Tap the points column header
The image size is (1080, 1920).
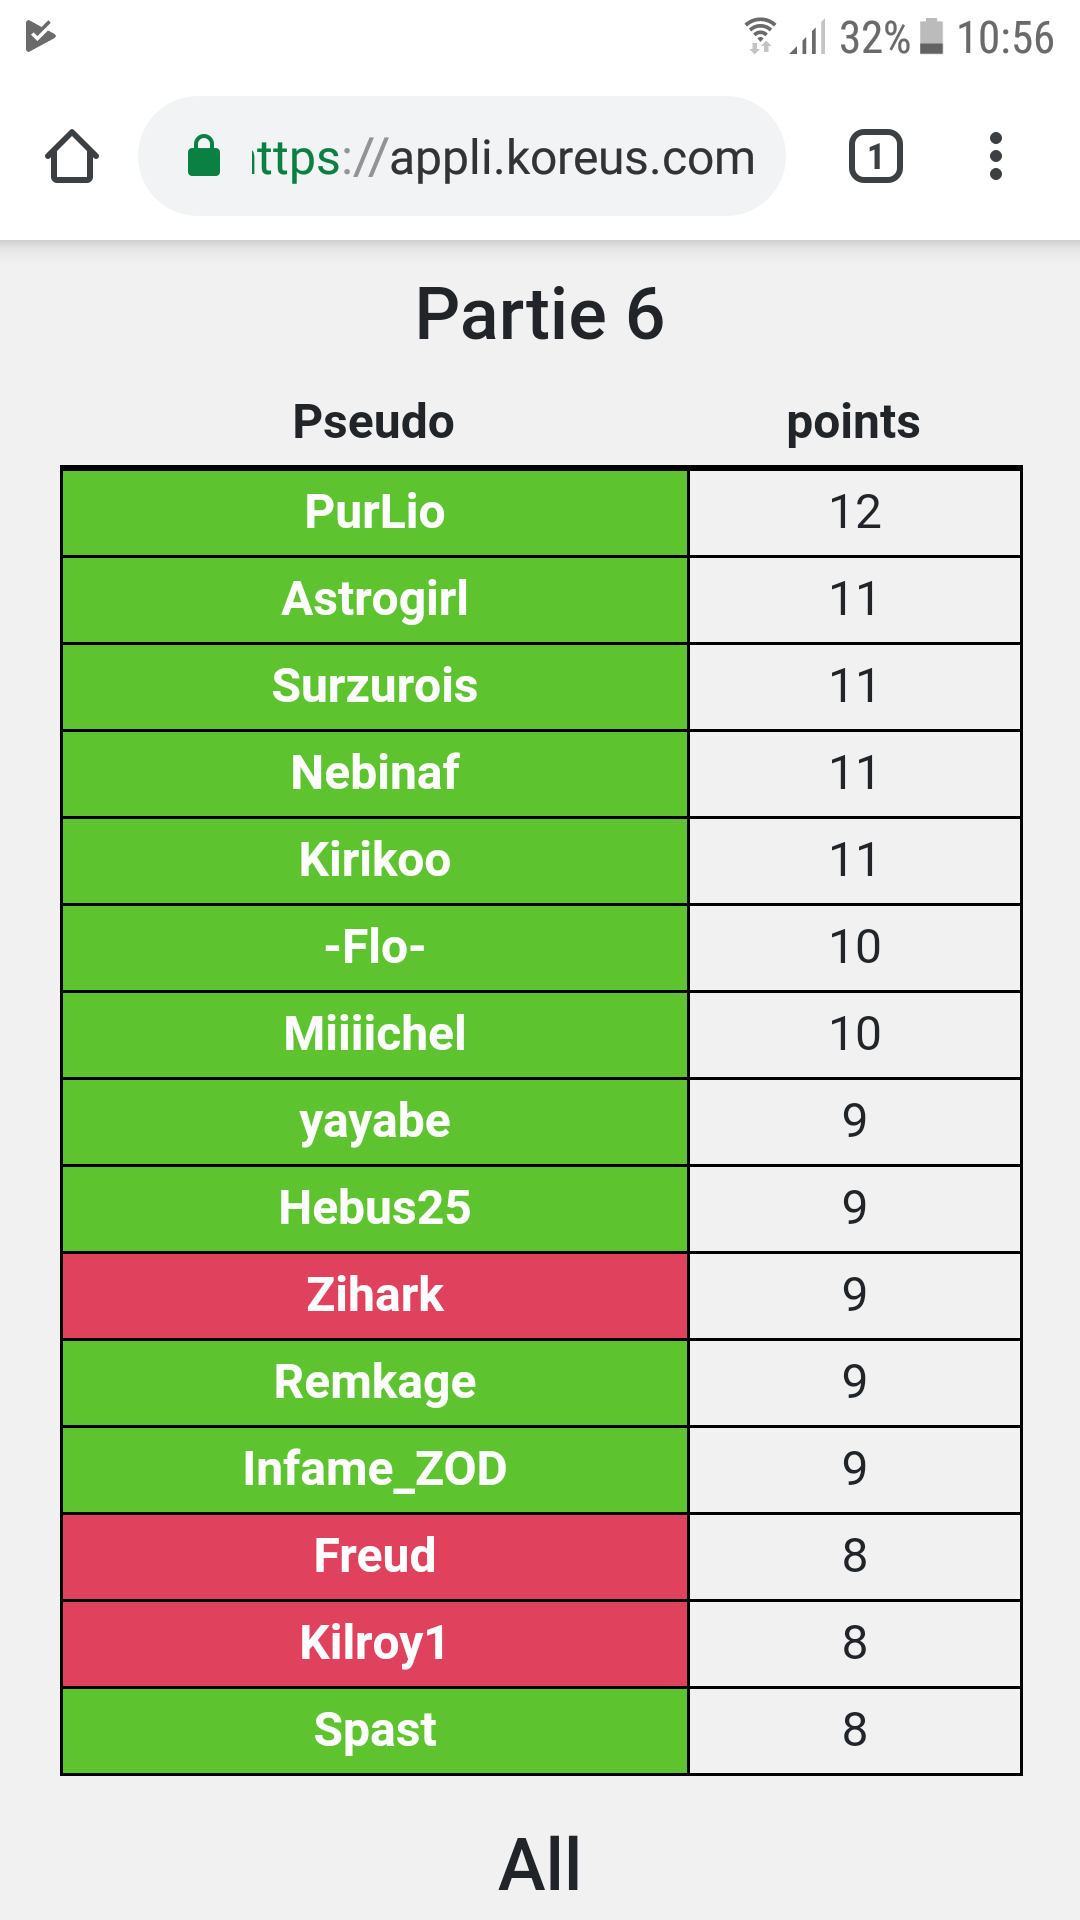[x=853, y=421]
